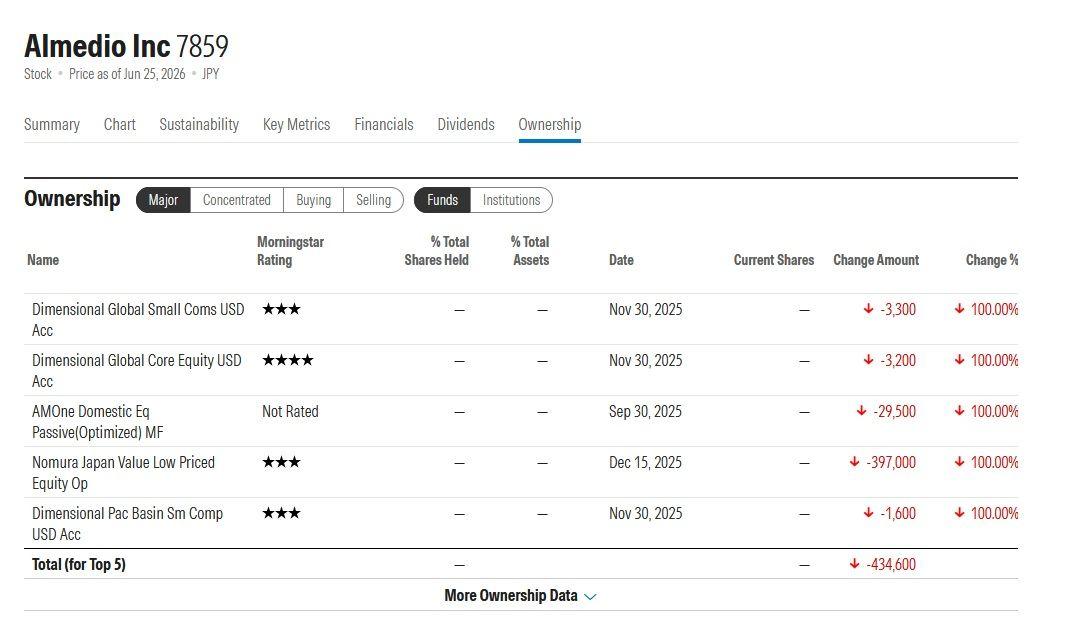Screen dimensions: 1076x621
Task: Click the Not Rated cell for AMOne
Action: 290,411
